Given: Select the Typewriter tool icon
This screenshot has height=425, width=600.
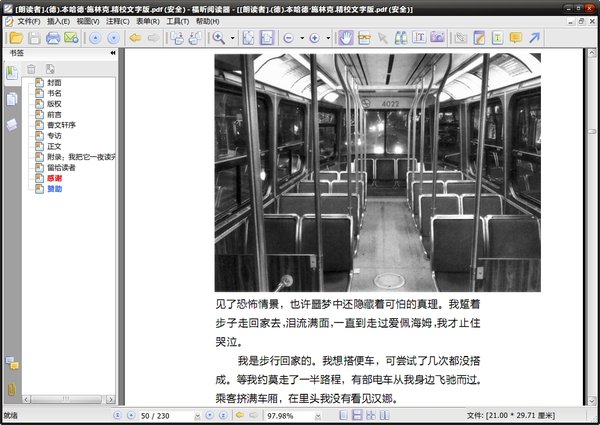Looking at the screenshot, I should pos(418,38).
